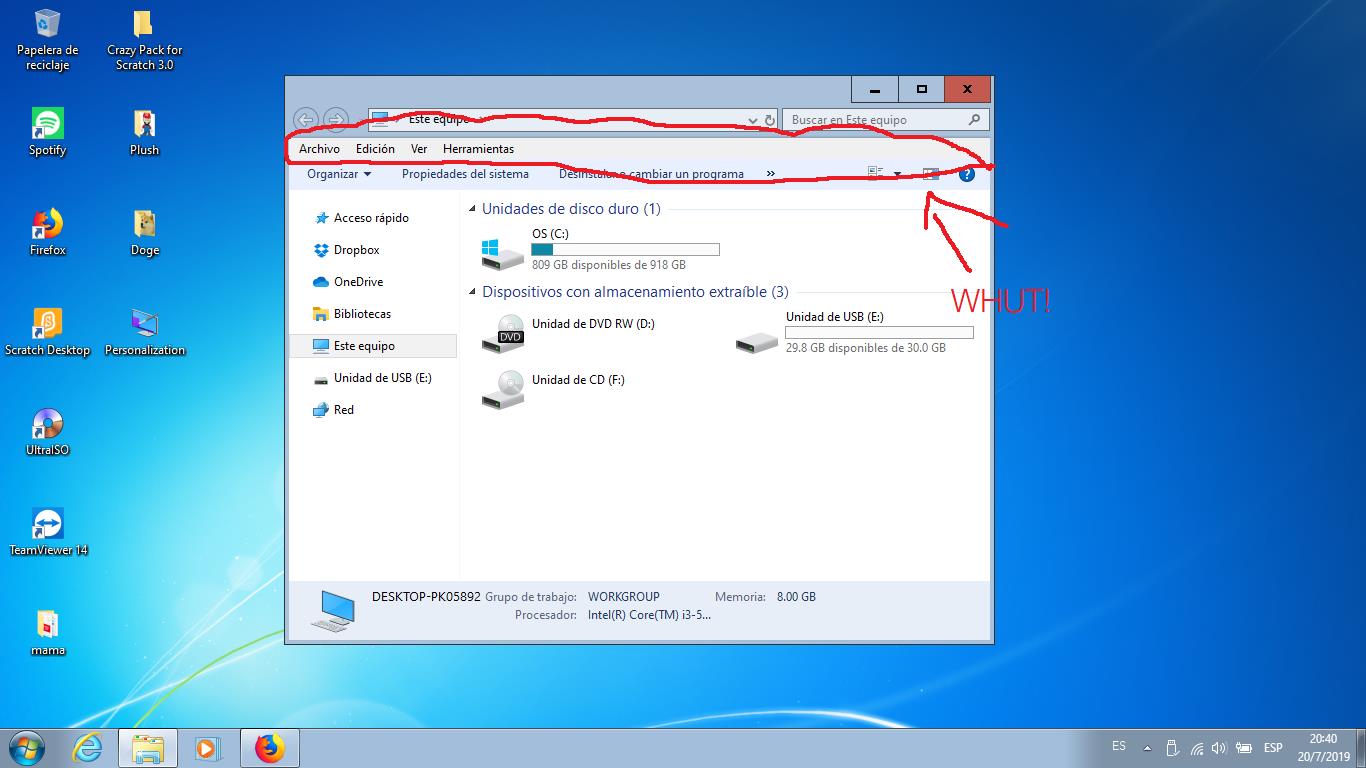Screen dimensions: 1366x768
Task: Select the Unidad de DVD RW (D:) icon
Action: click(x=502, y=333)
